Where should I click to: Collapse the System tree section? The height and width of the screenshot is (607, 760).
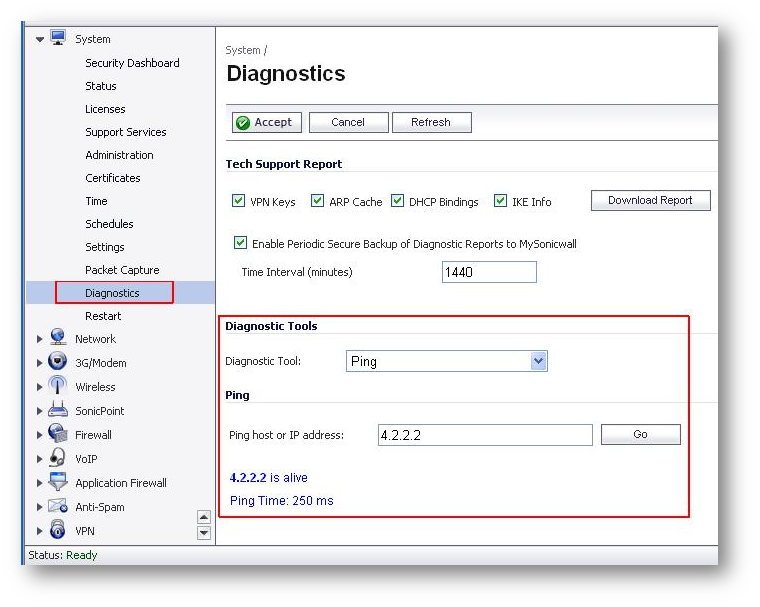pyautogui.click(x=40, y=39)
